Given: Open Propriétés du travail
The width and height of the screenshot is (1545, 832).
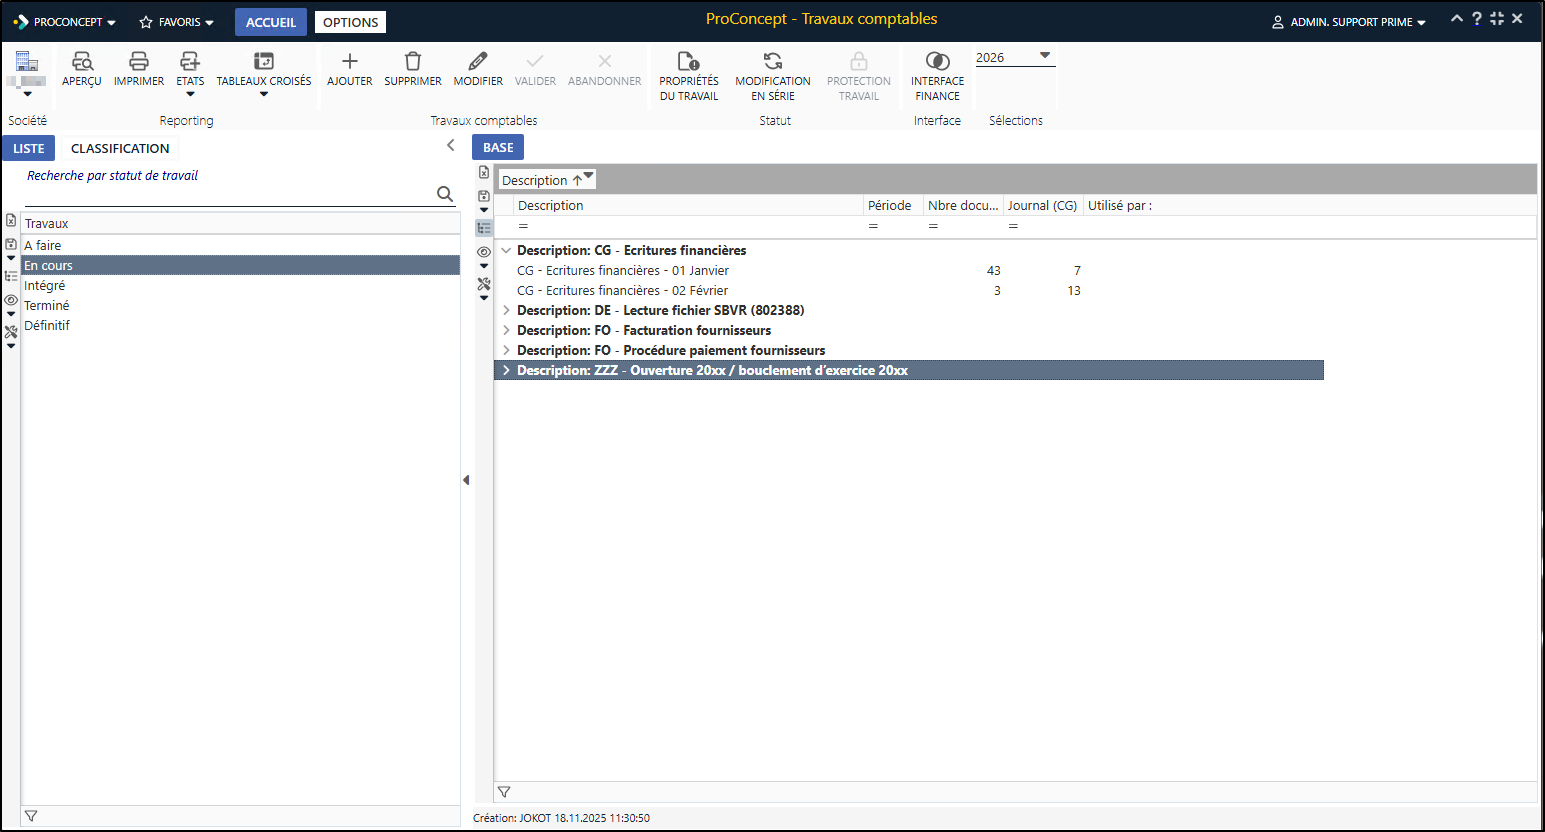Looking at the screenshot, I should pyautogui.click(x=688, y=62).
